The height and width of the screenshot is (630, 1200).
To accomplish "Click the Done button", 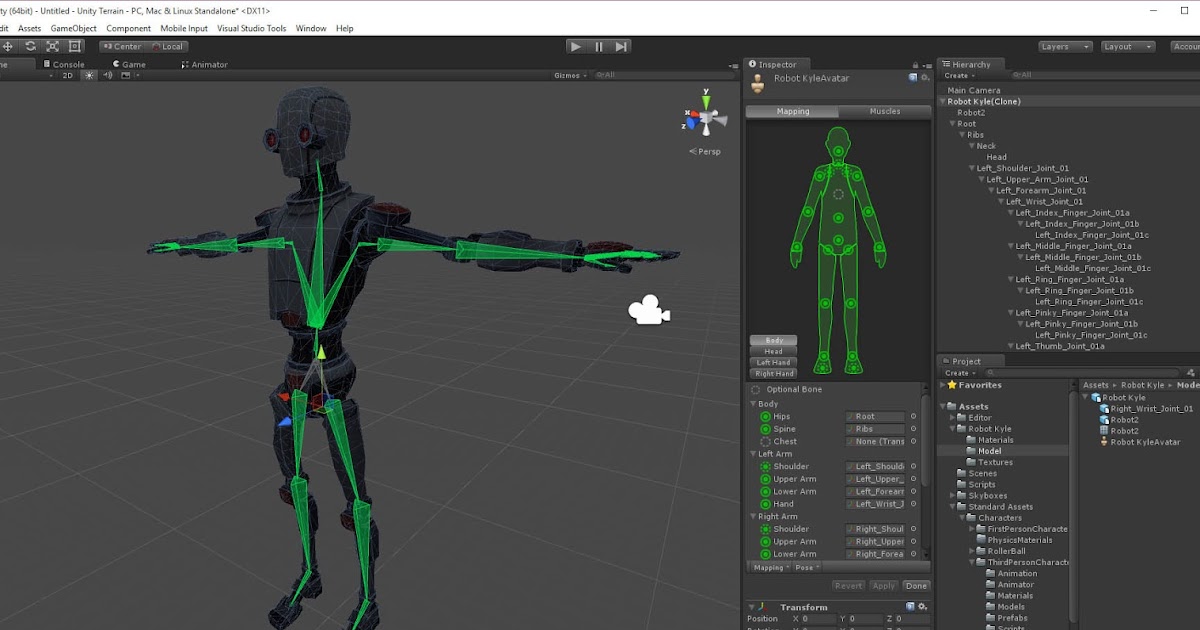I will [x=916, y=585].
